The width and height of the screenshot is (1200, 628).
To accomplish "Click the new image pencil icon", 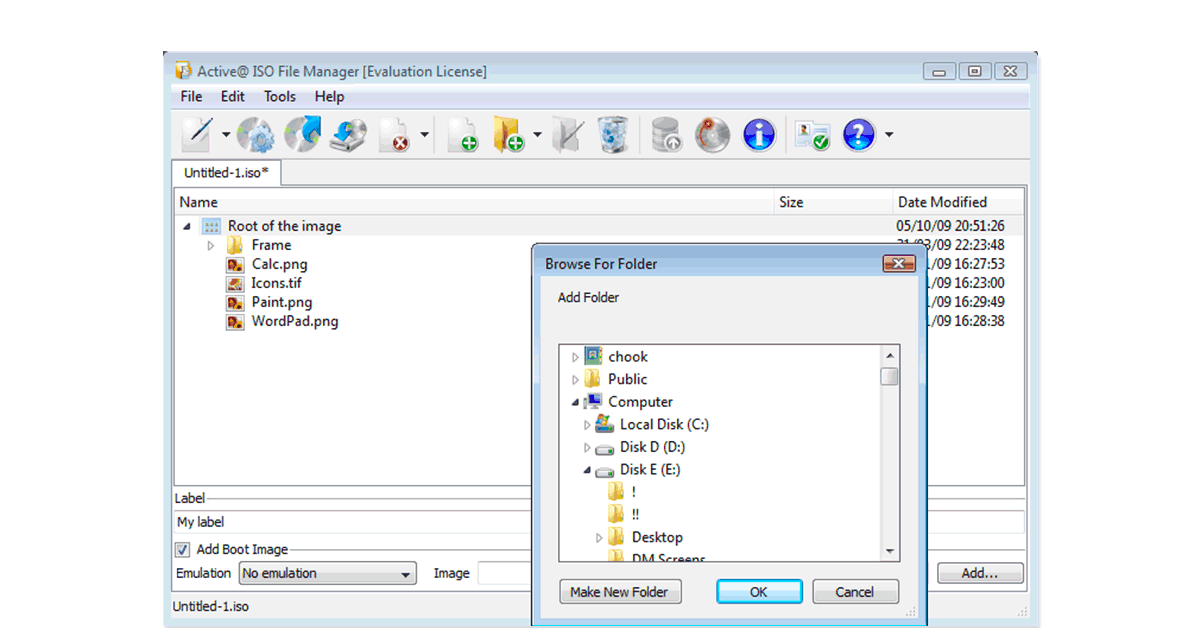I will coord(197,134).
